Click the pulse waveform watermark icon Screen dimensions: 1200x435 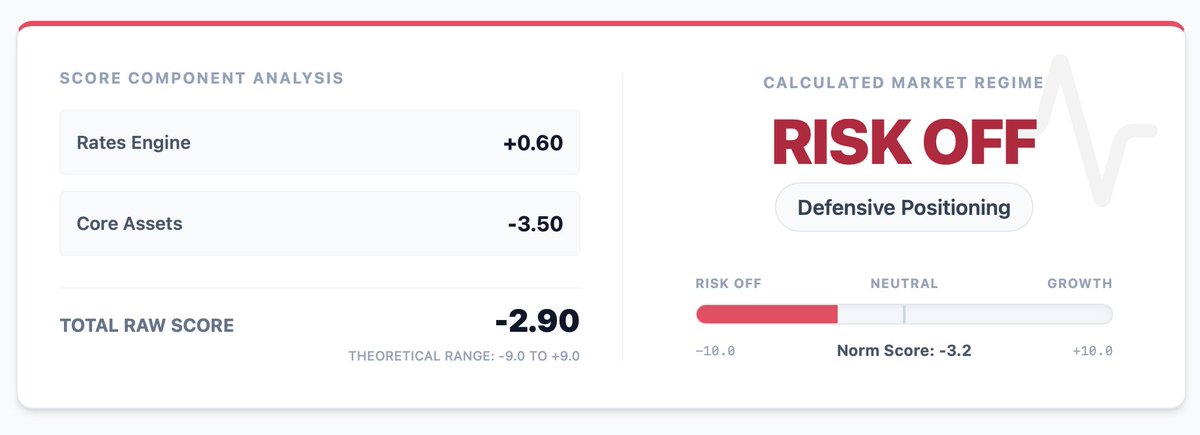pyautogui.click(x=1097, y=130)
